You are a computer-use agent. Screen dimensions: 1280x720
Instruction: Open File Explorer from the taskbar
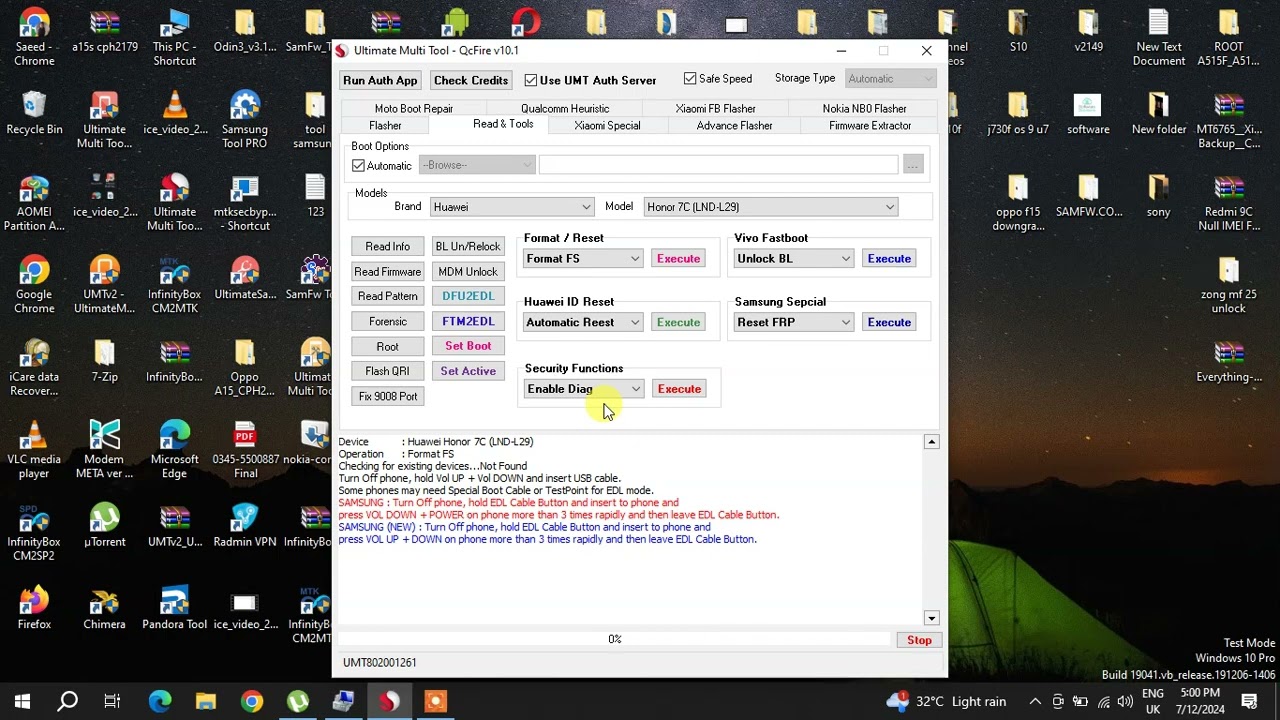point(206,702)
